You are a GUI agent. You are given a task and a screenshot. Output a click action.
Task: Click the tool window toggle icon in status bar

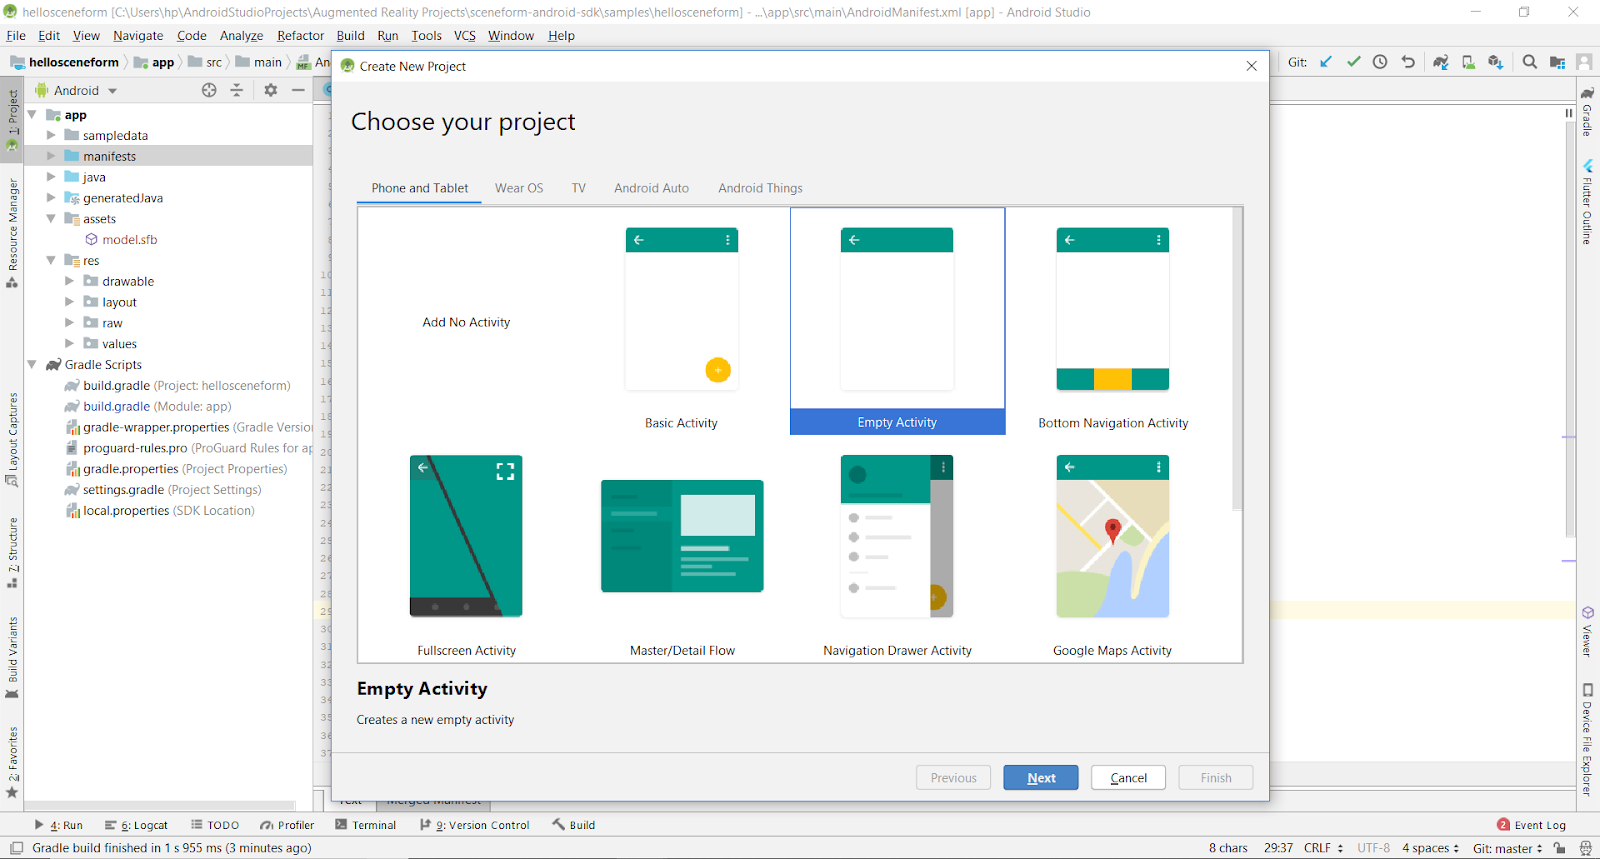16,848
